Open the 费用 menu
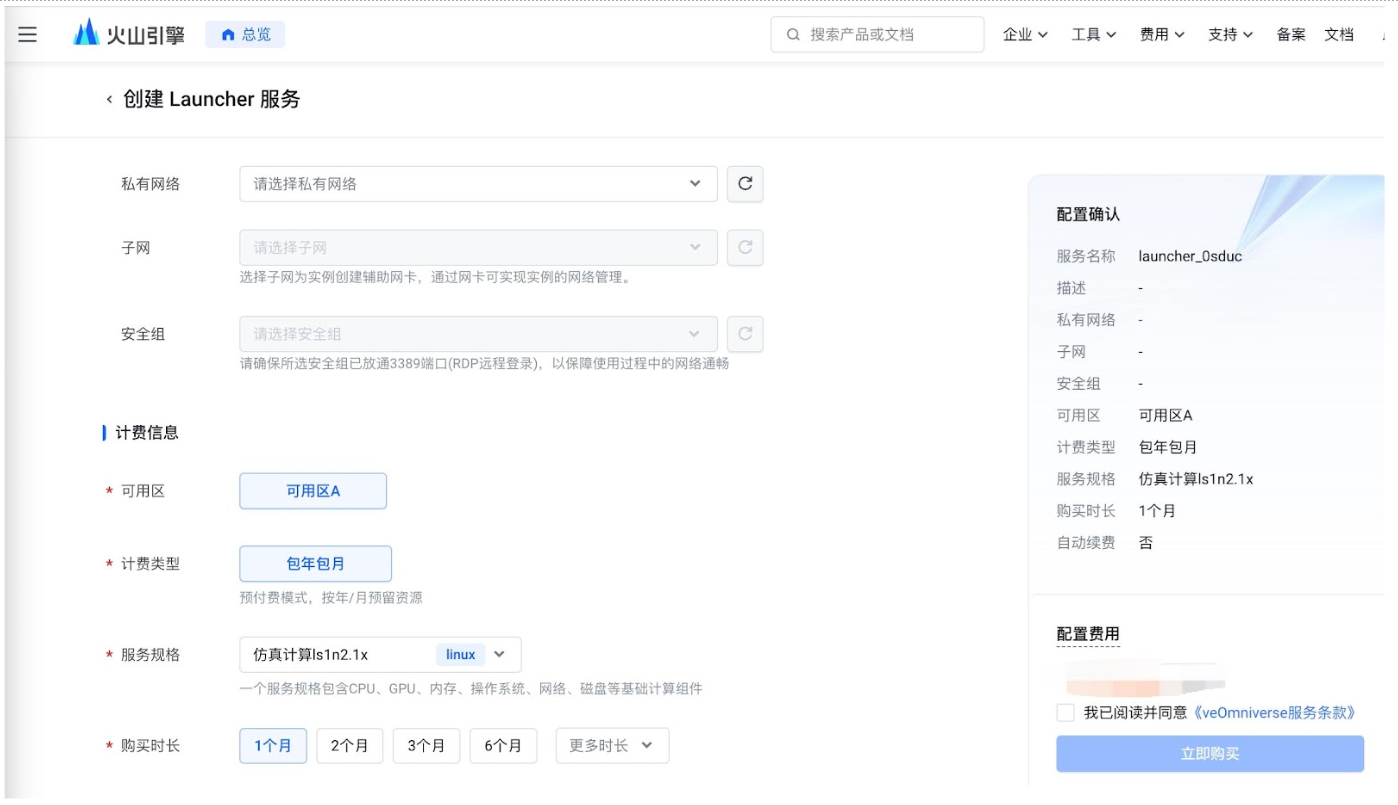The width and height of the screenshot is (1398, 805). (1162, 35)
